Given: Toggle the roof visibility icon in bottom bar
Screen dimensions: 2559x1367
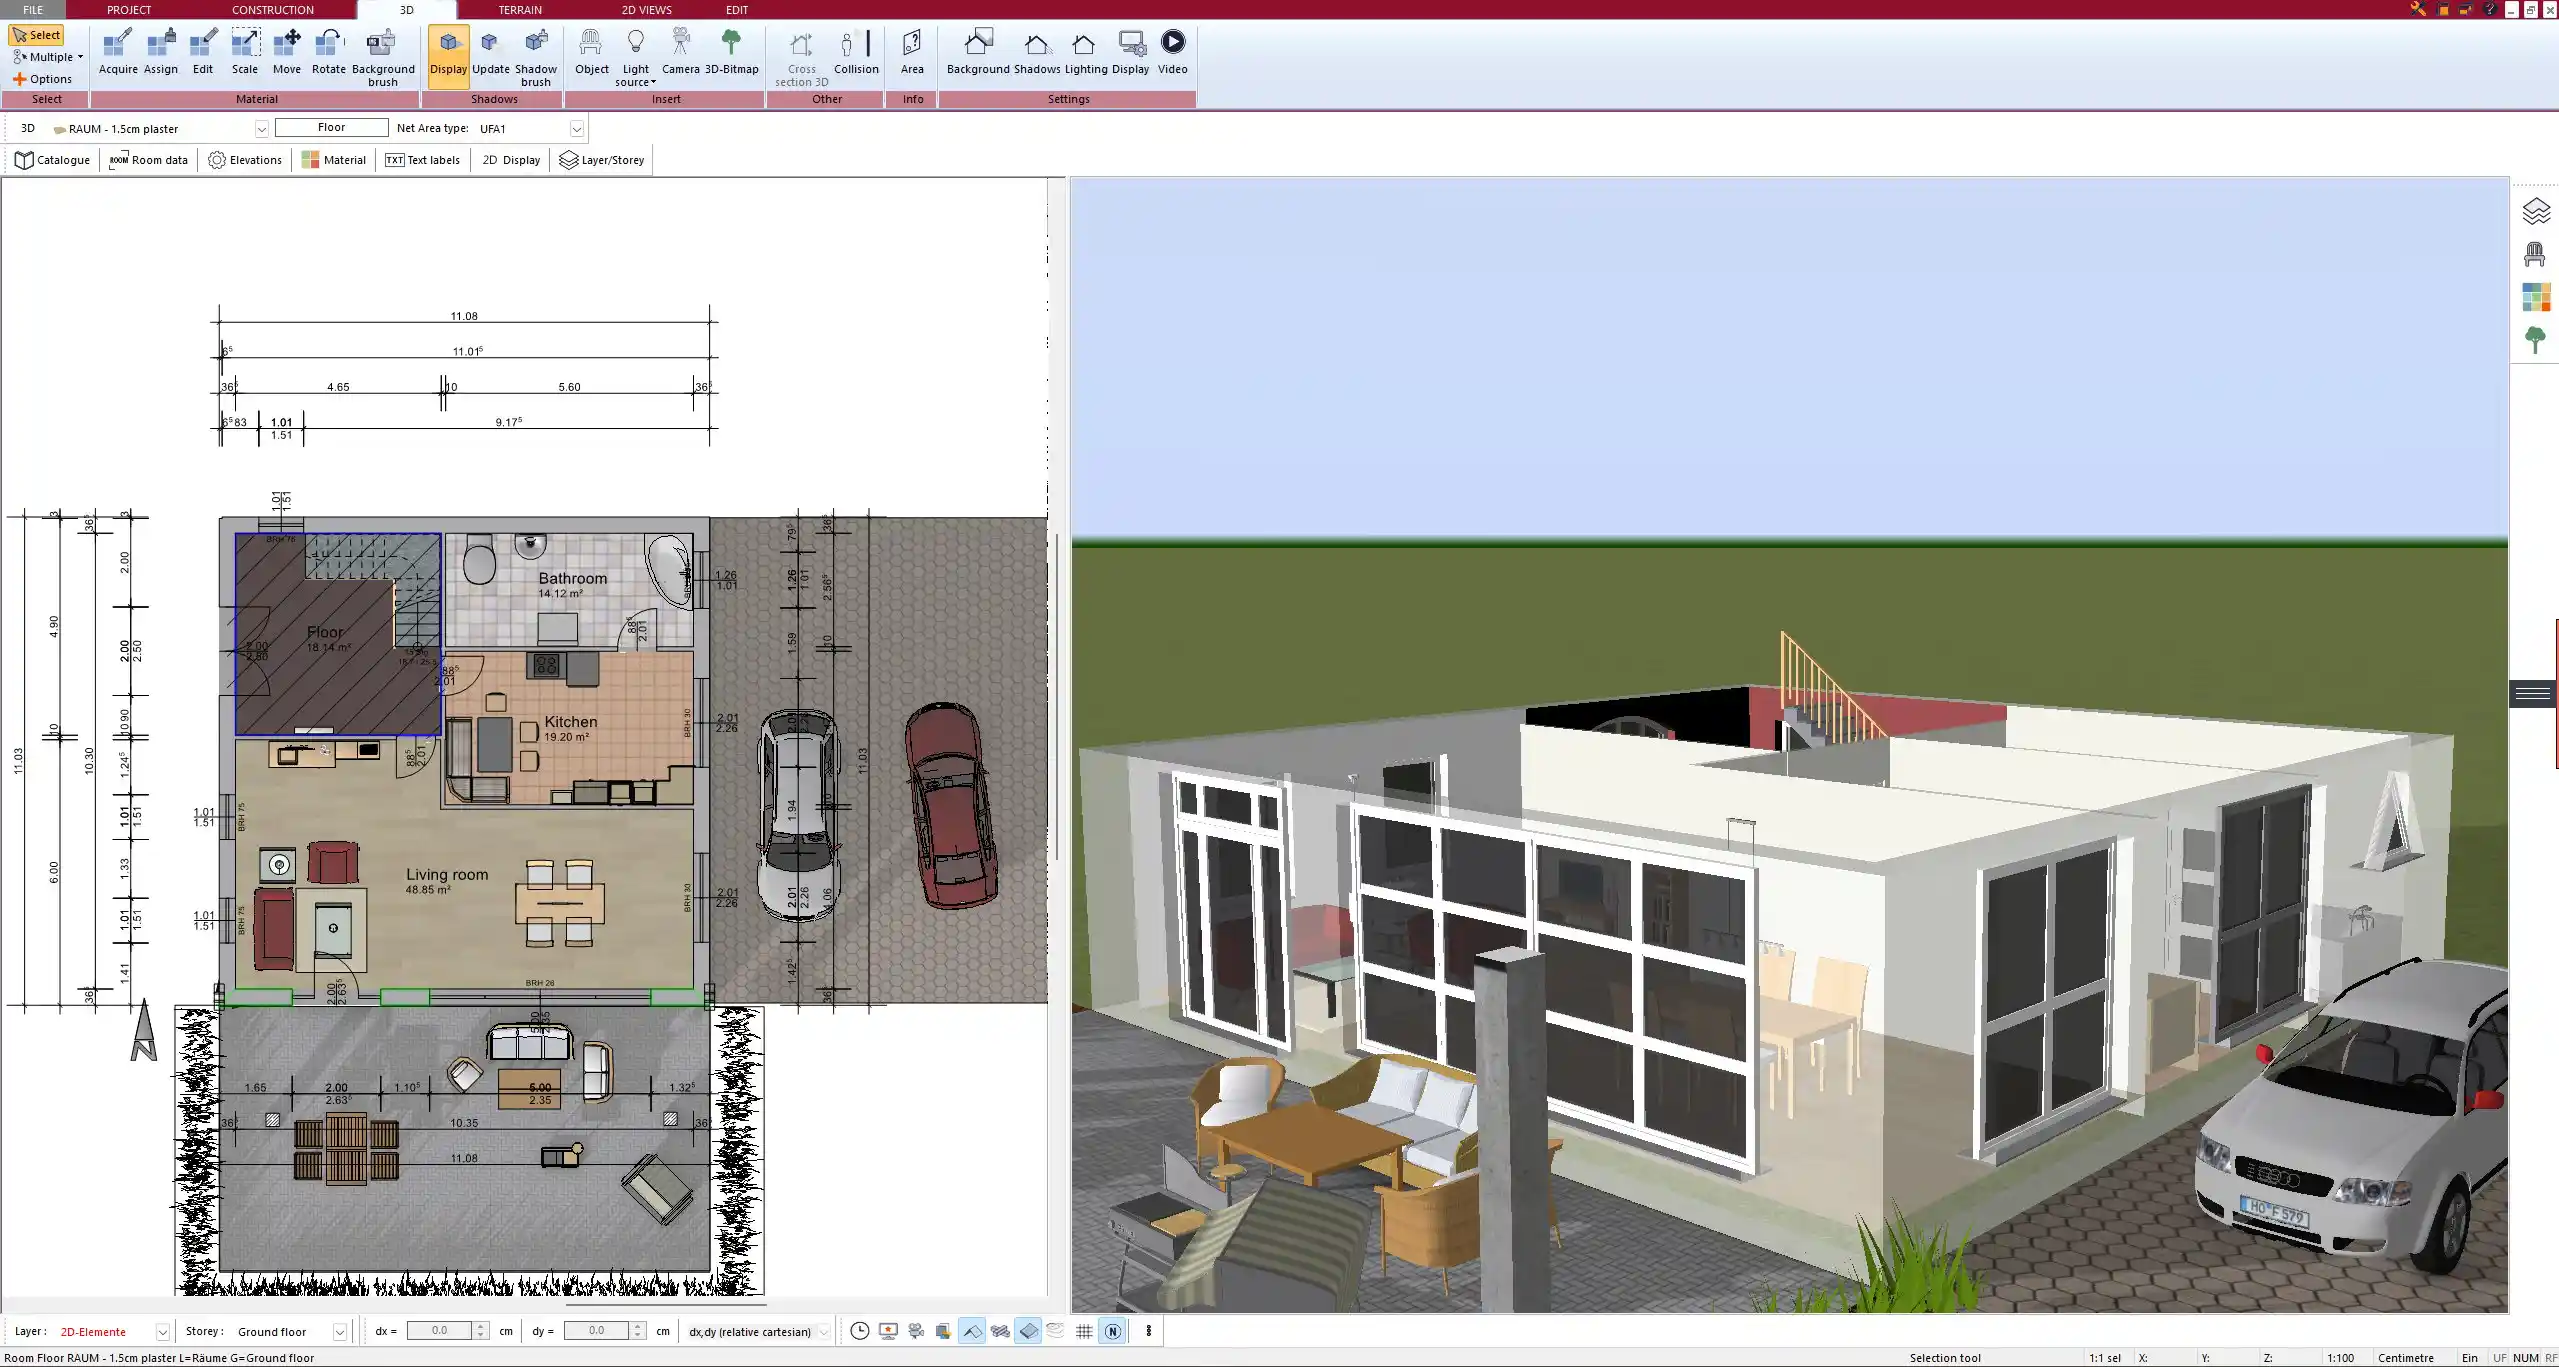Looking at the screenshot, I should 971,1331.
